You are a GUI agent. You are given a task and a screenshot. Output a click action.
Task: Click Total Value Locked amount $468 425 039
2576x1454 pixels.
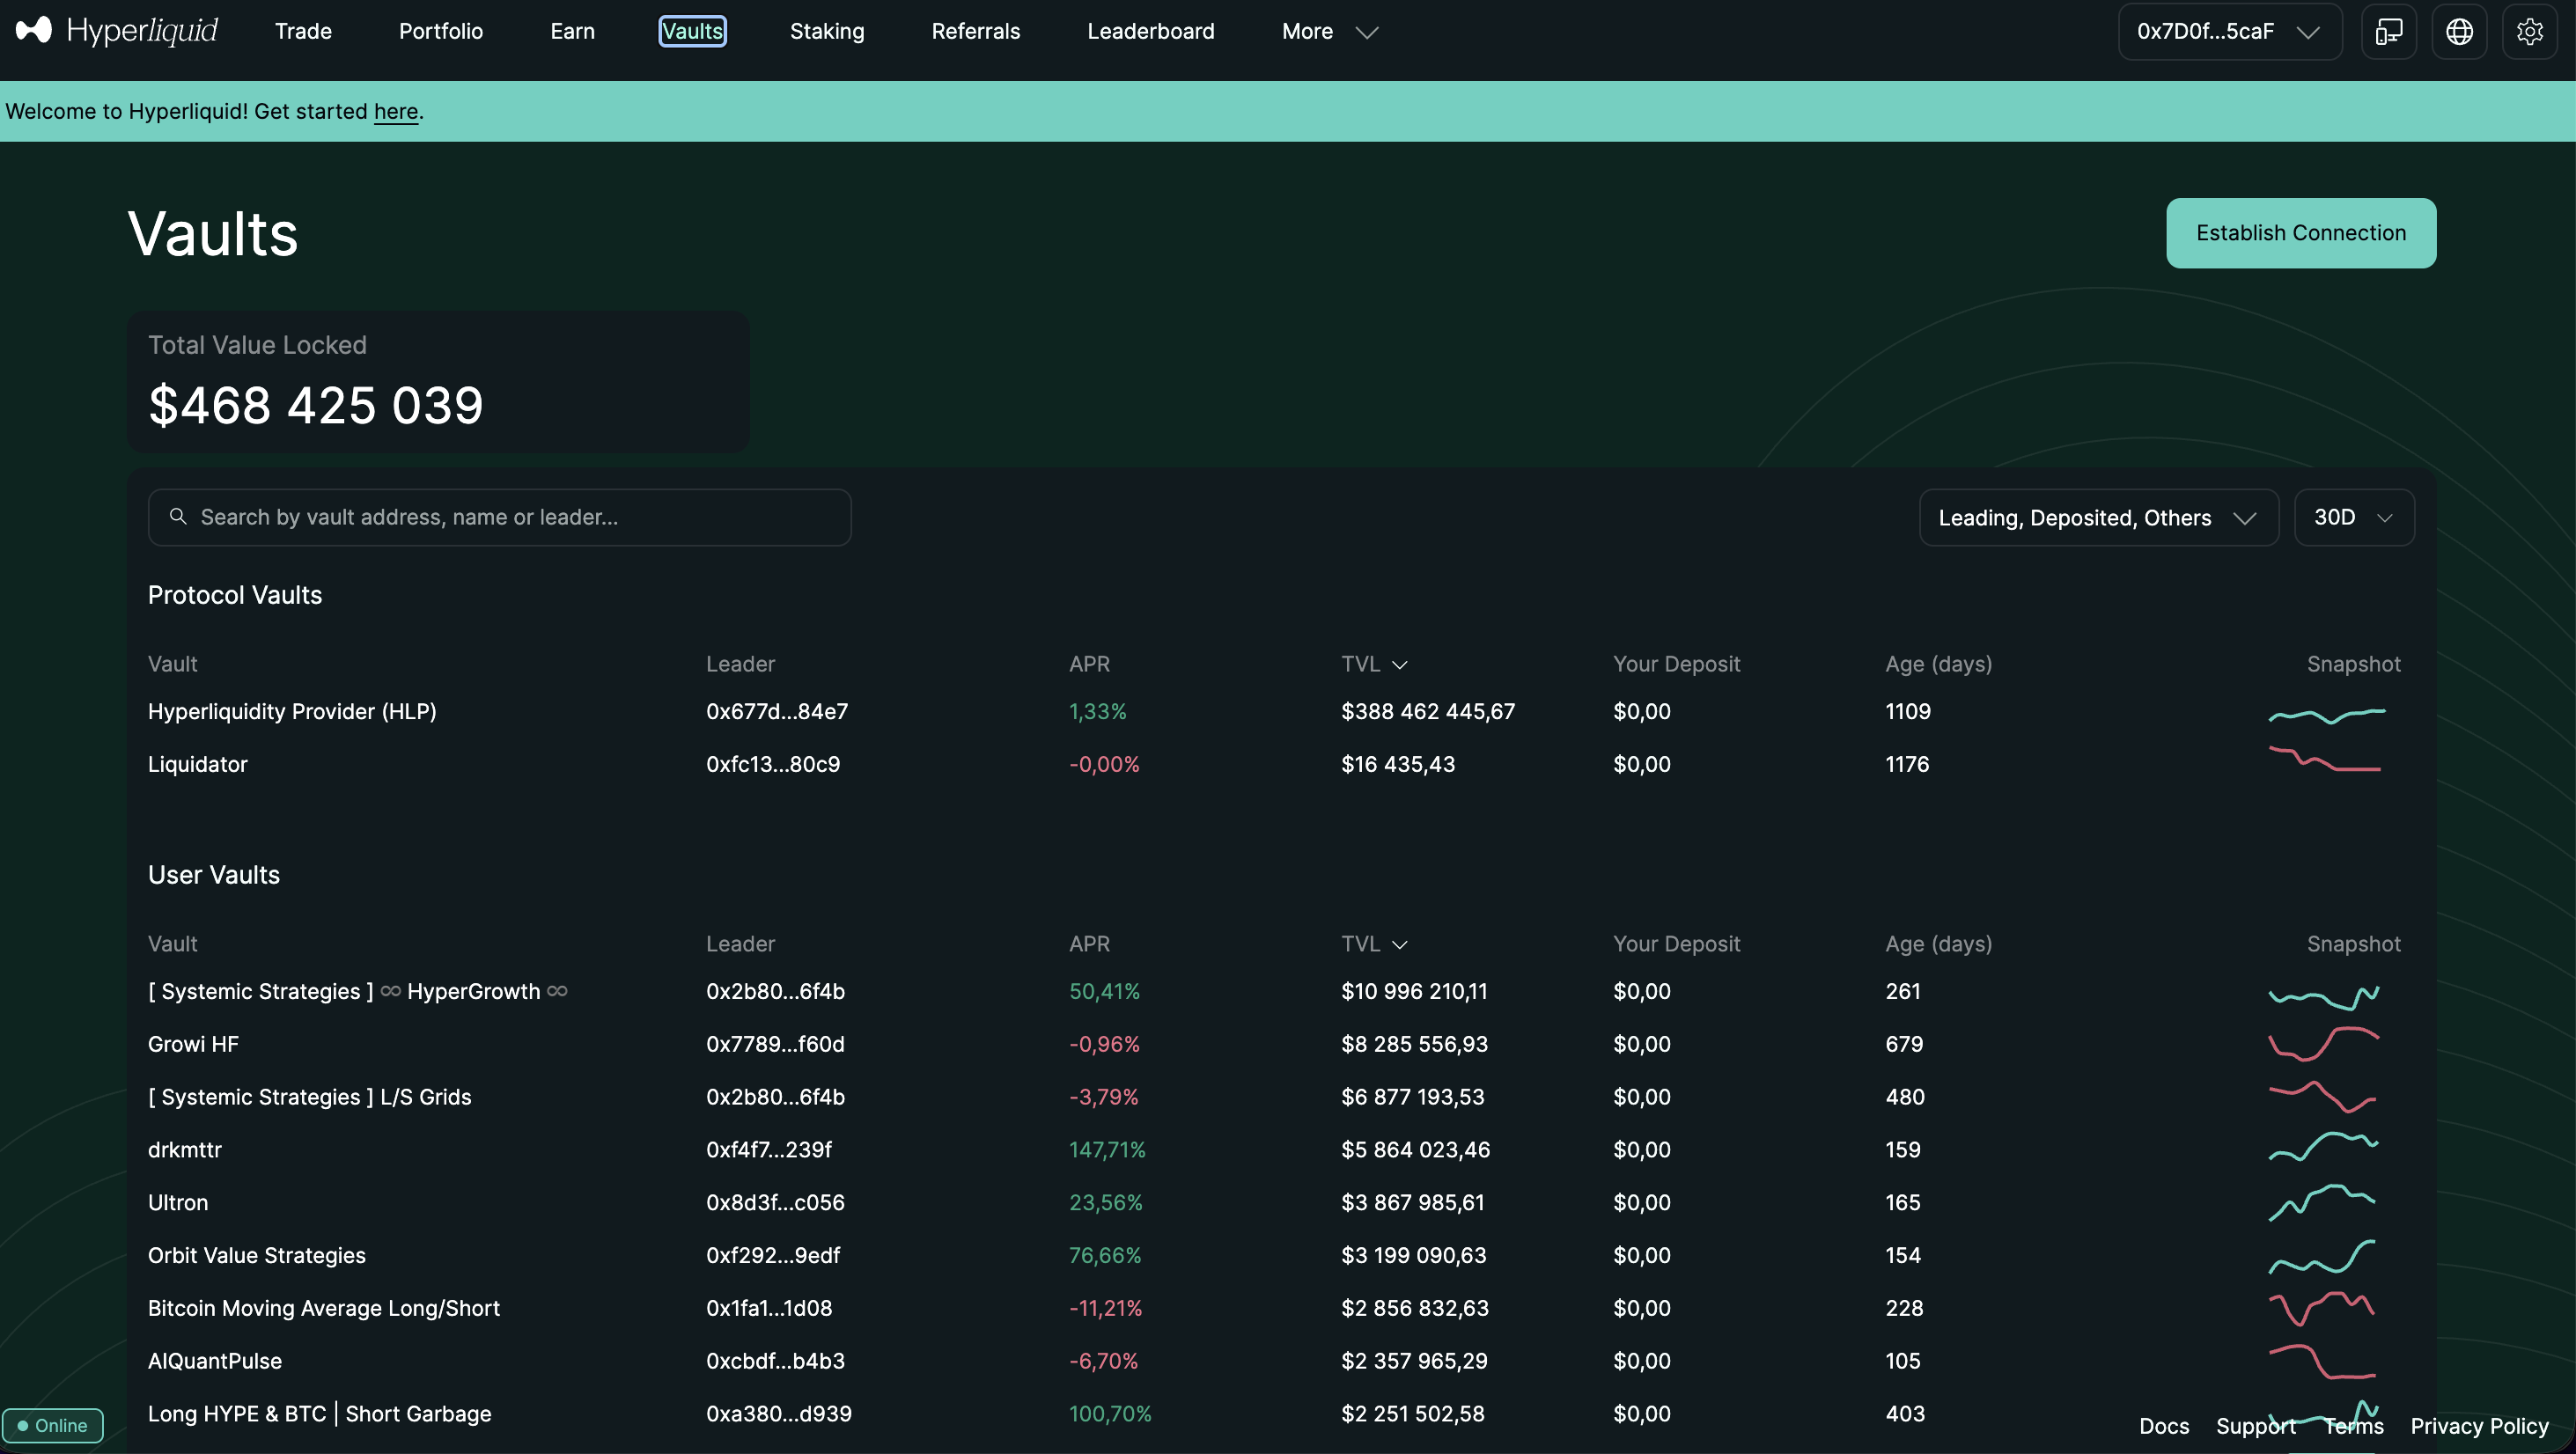(x=316, y=405)
